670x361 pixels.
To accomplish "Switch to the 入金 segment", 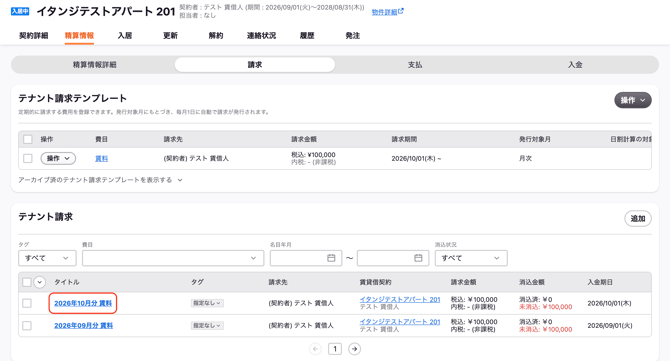I will point(575,65).
